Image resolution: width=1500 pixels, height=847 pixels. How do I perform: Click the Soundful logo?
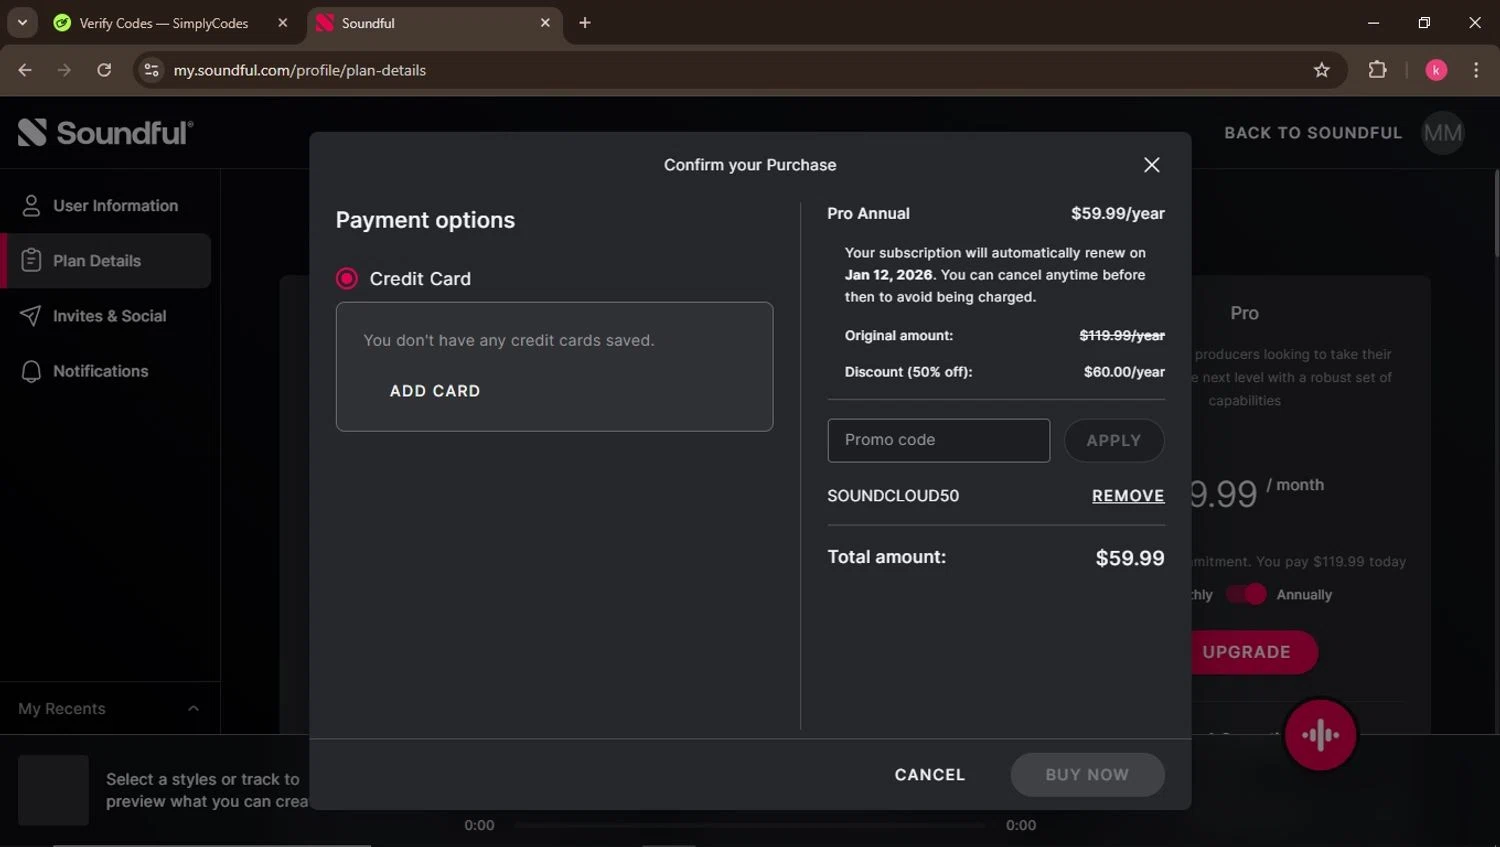tap(105, 133)
